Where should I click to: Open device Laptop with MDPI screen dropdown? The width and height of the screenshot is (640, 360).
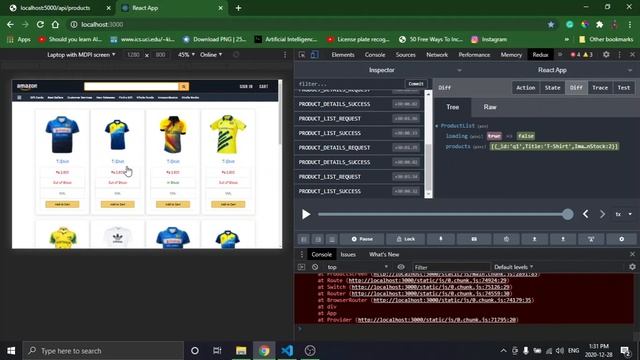pyautogui.click(x=81, y=54)
